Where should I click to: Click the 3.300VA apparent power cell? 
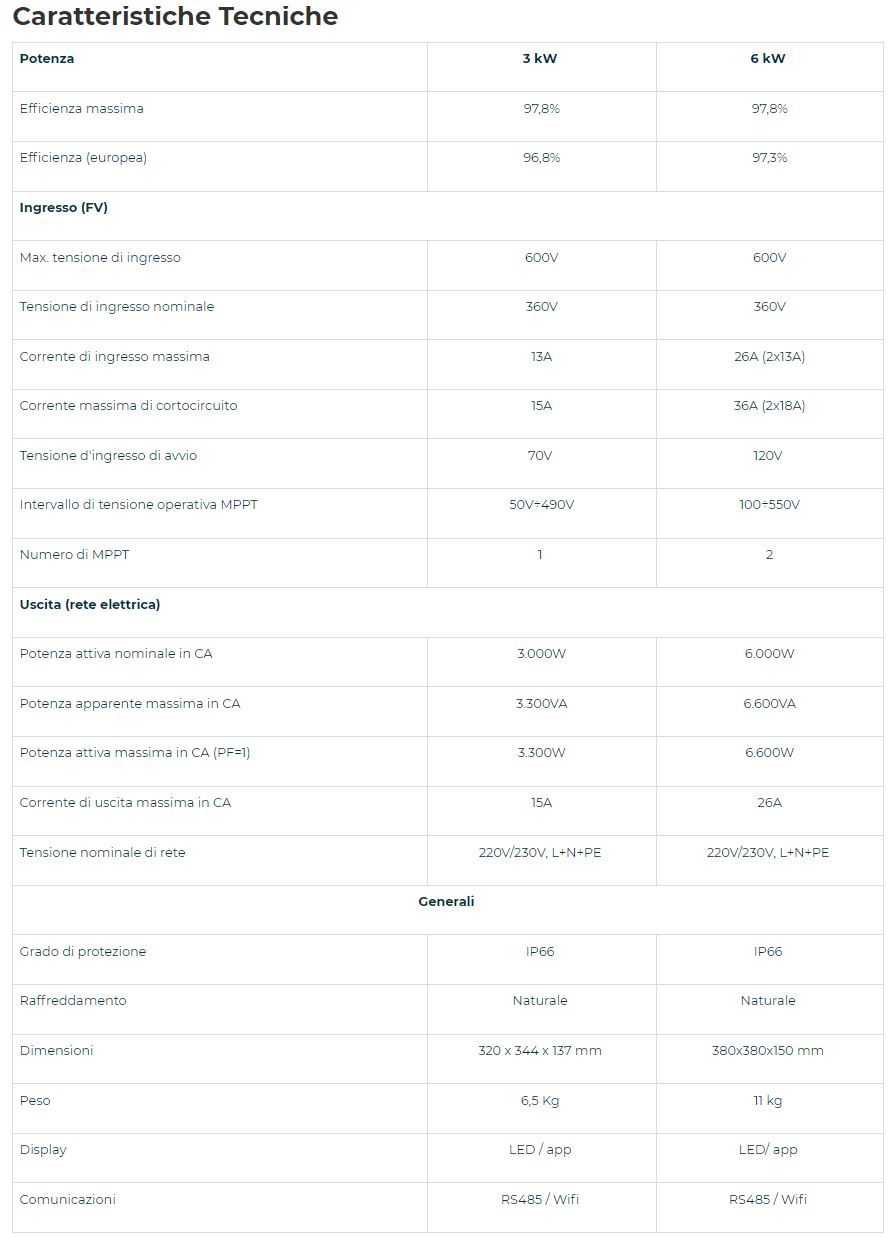[541, 704]
